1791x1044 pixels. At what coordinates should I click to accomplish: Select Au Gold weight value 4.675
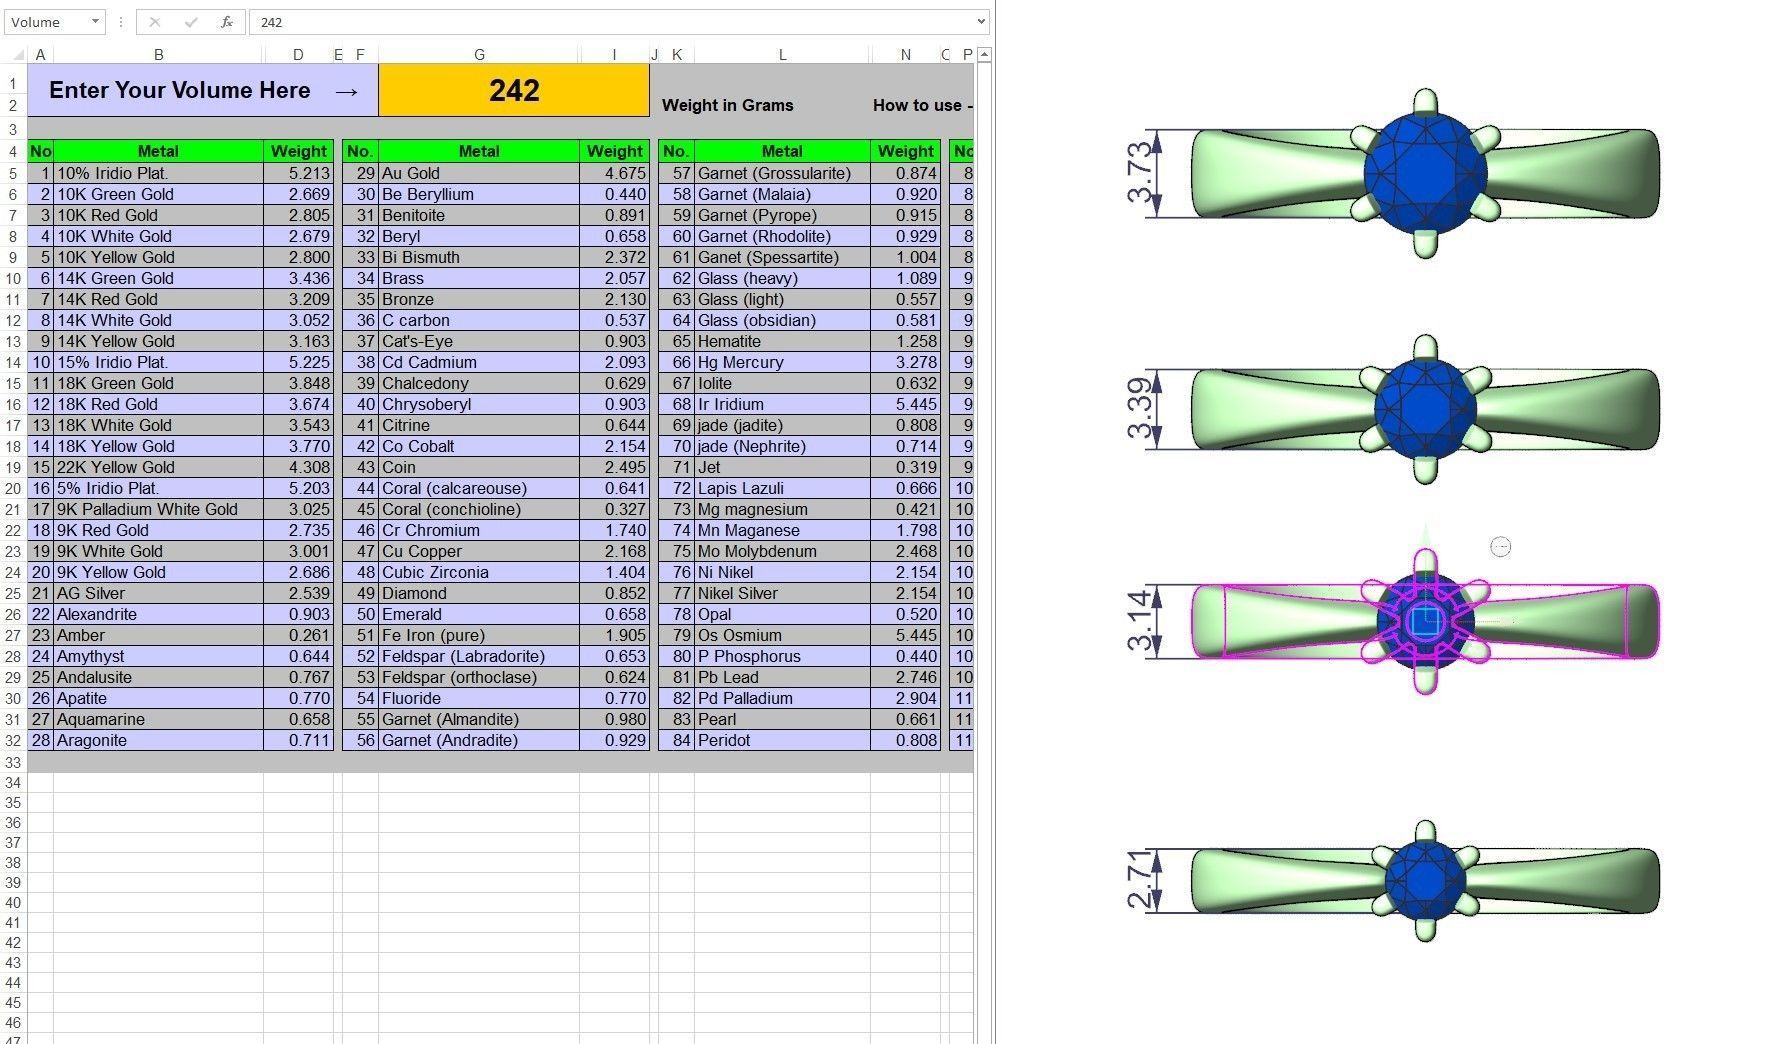[614, 173]
